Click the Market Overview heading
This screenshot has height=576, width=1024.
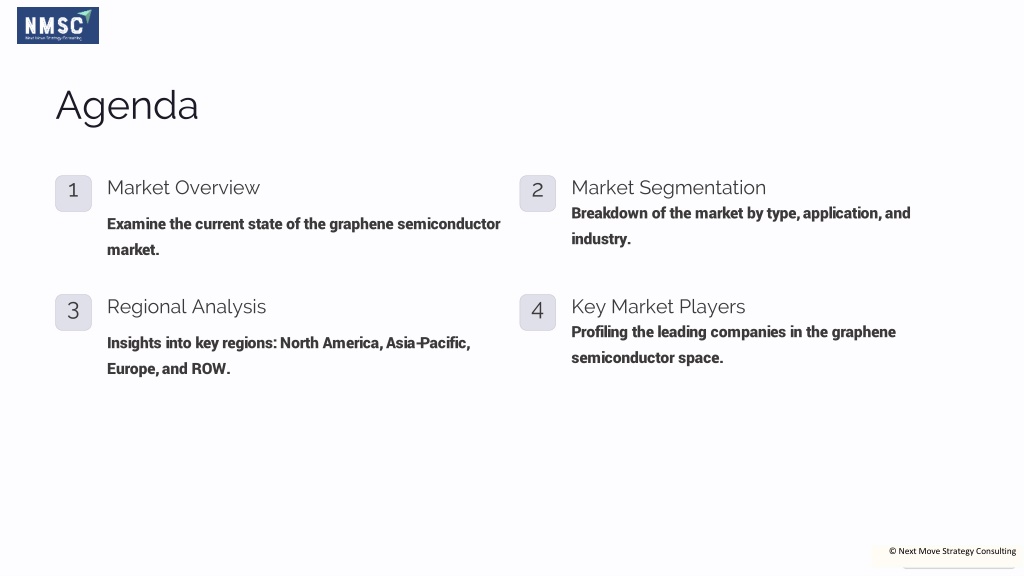tap(184, 188)
